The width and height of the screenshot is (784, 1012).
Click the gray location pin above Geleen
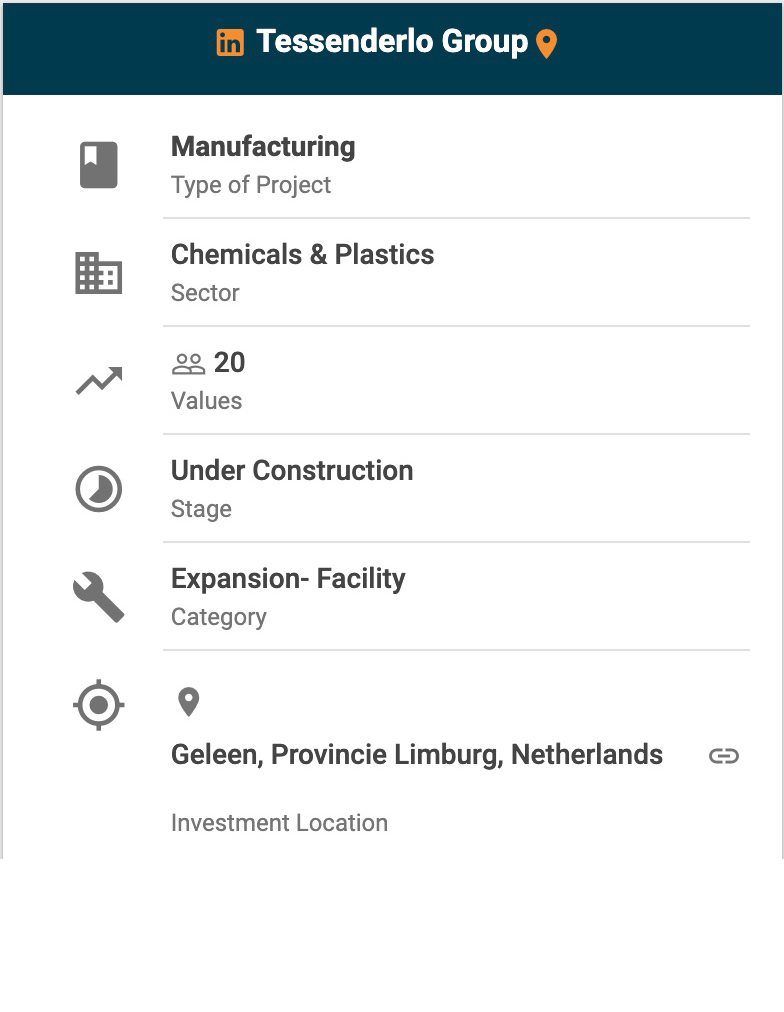pos(188,702)
